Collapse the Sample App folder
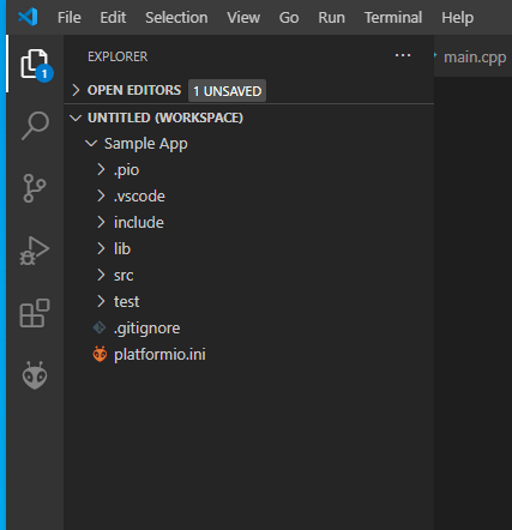The width and height of the screenshot is (512, 530). (146, 144)
